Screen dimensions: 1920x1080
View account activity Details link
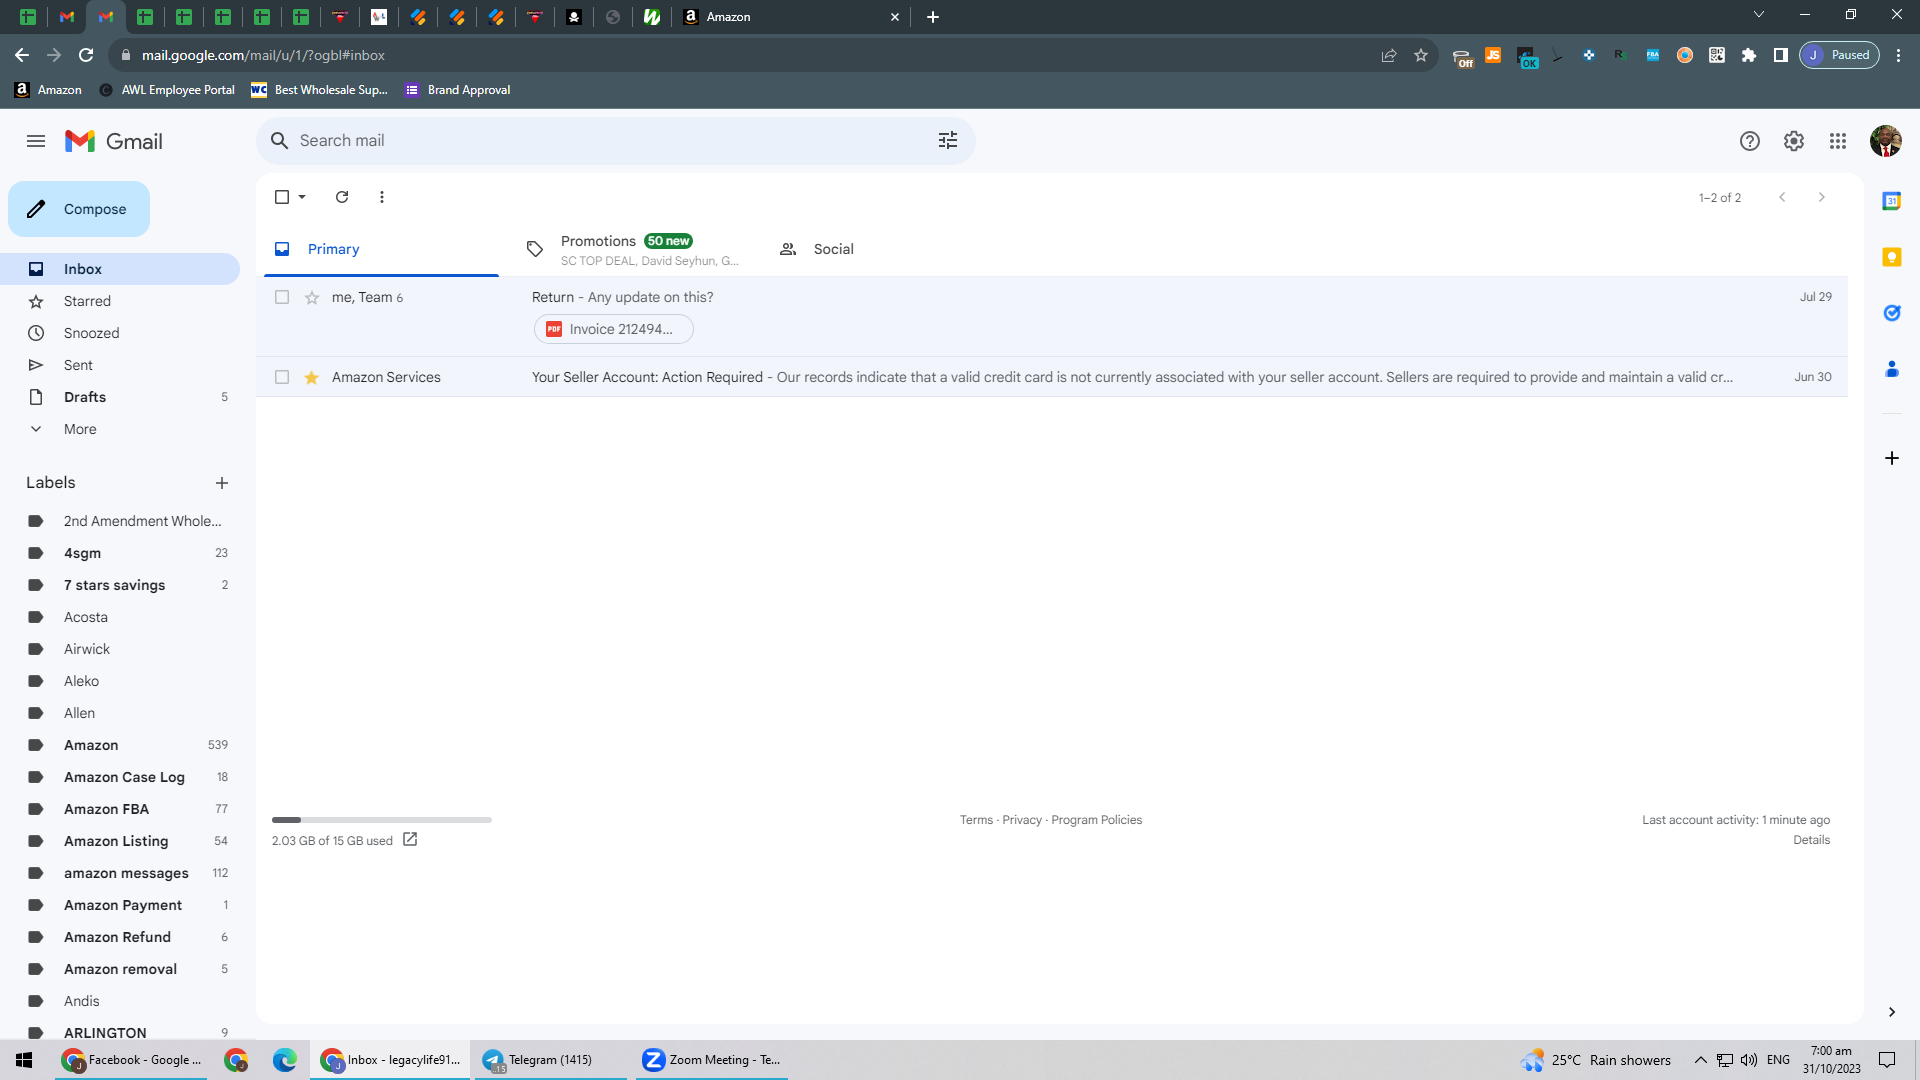pyautogui.click(x=1812, y=840)
